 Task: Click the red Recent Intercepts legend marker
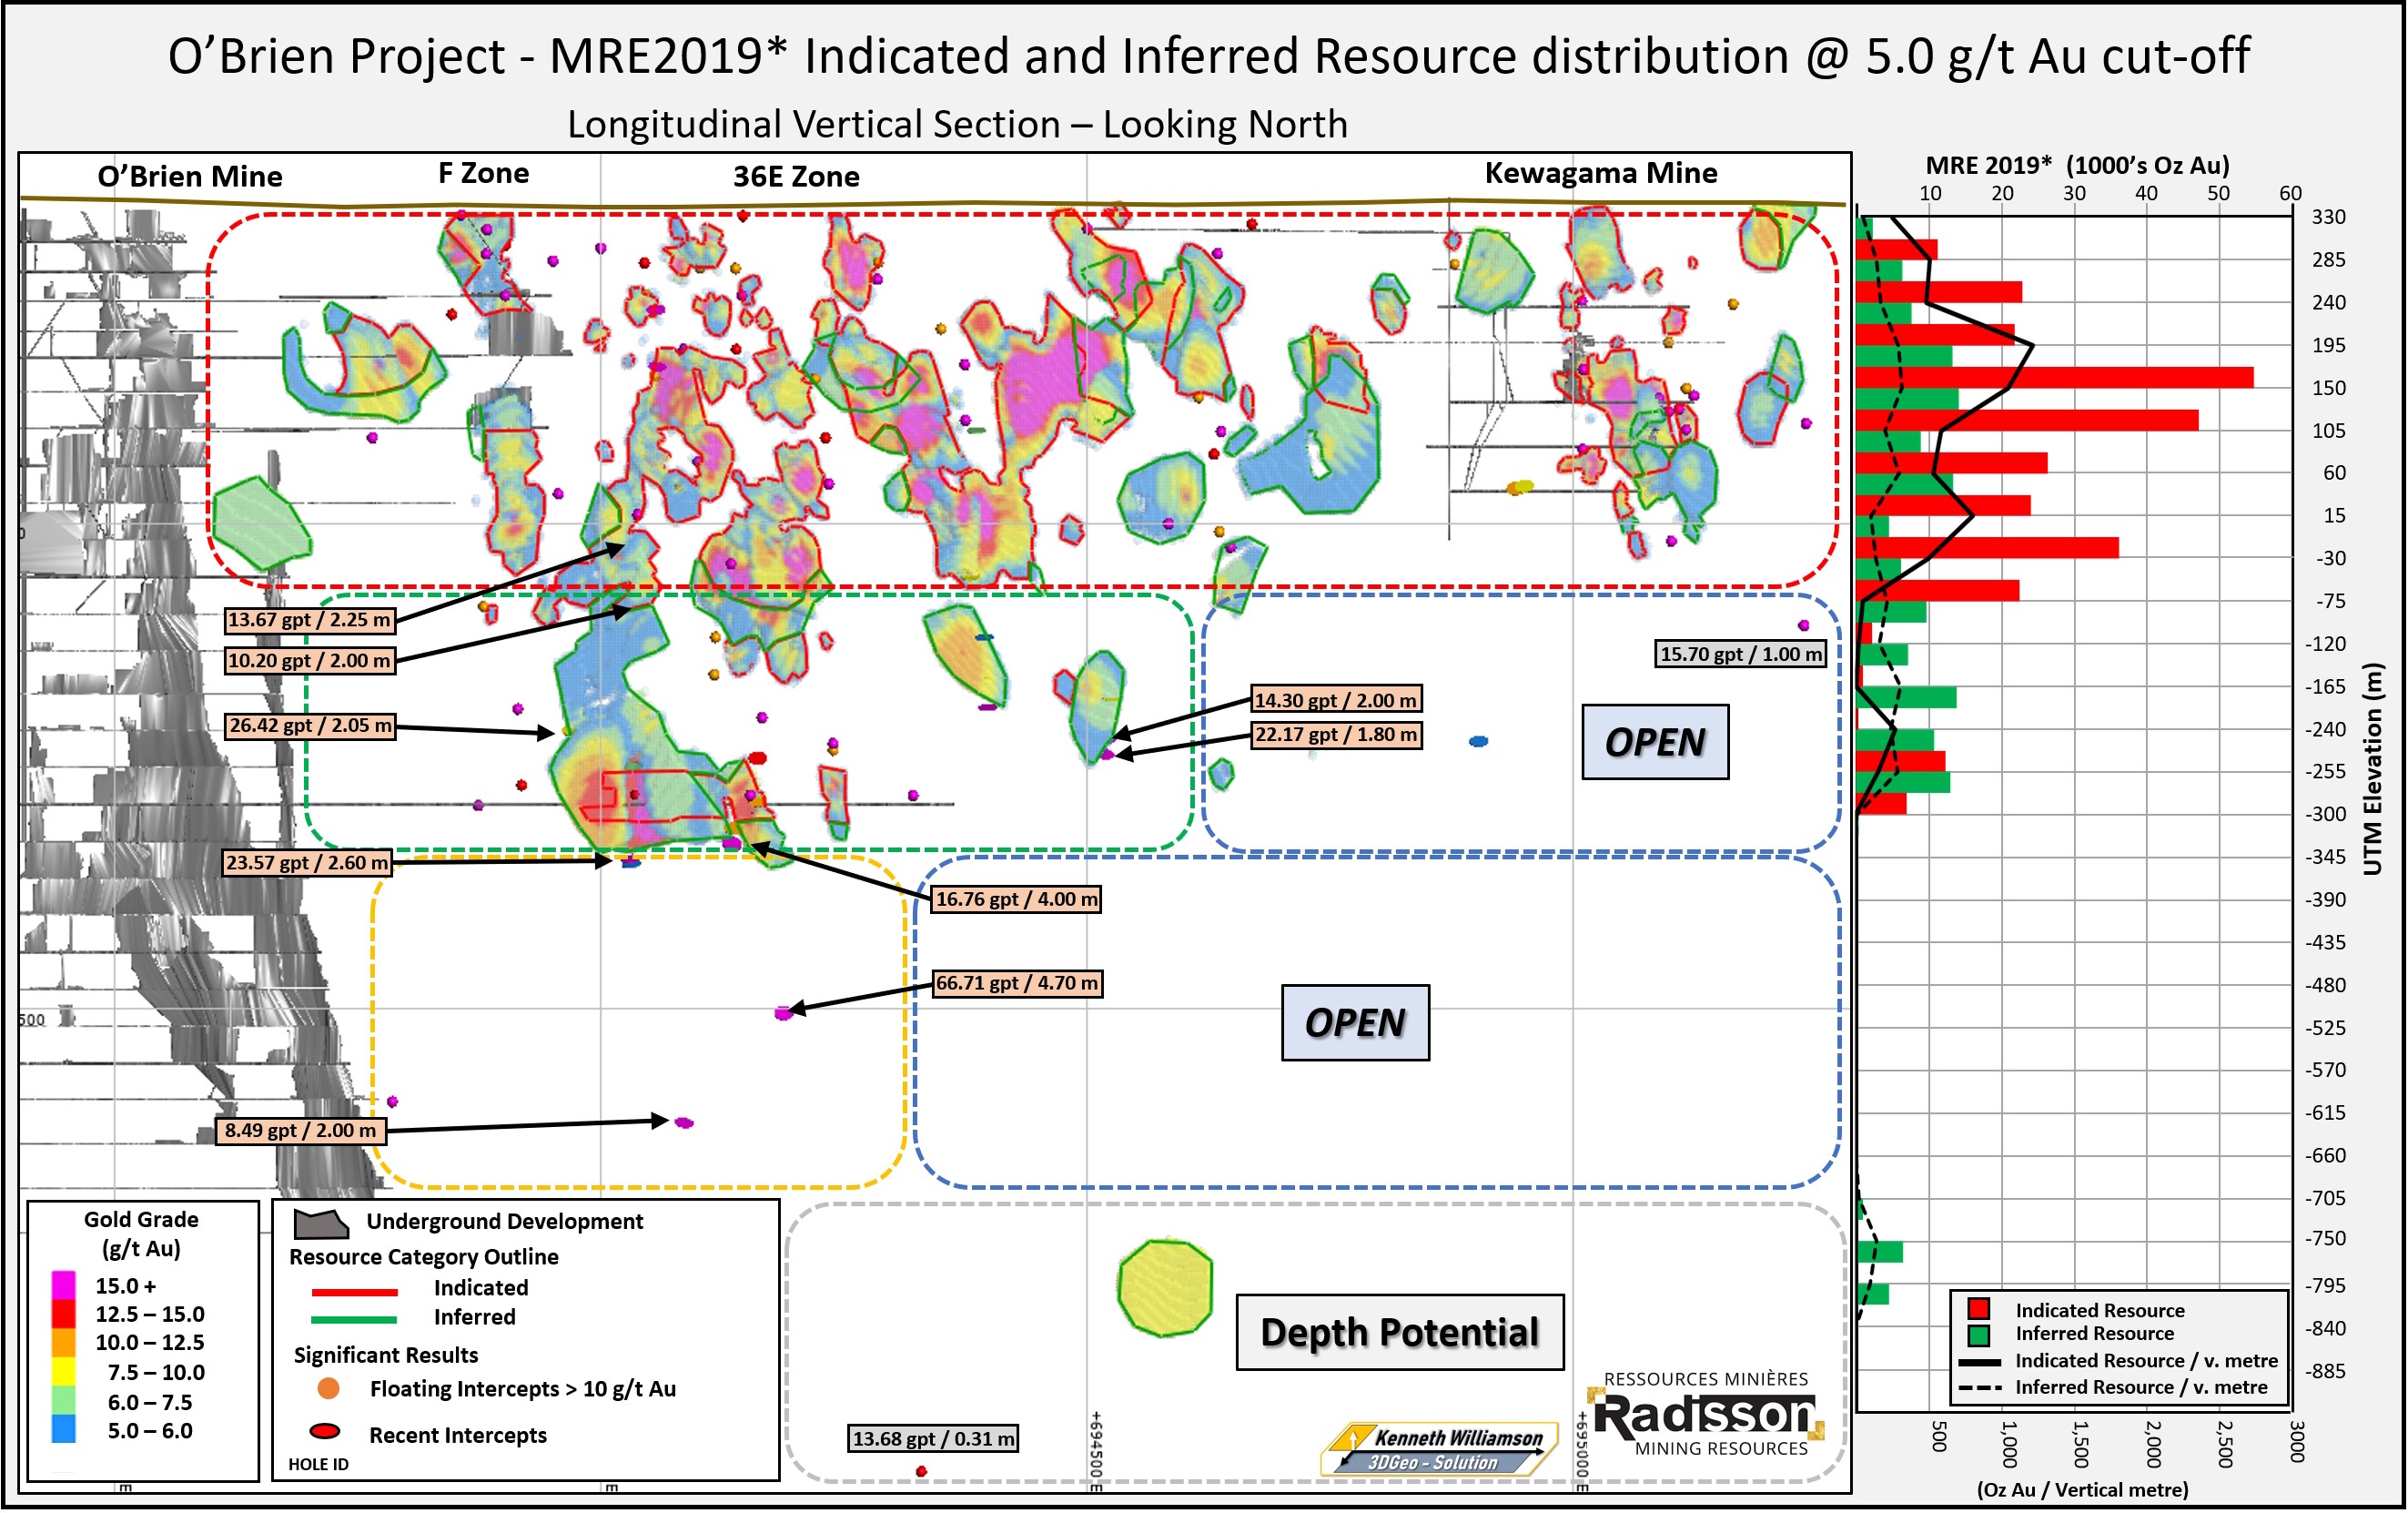pyautogui.click(x=325, y=1431)
